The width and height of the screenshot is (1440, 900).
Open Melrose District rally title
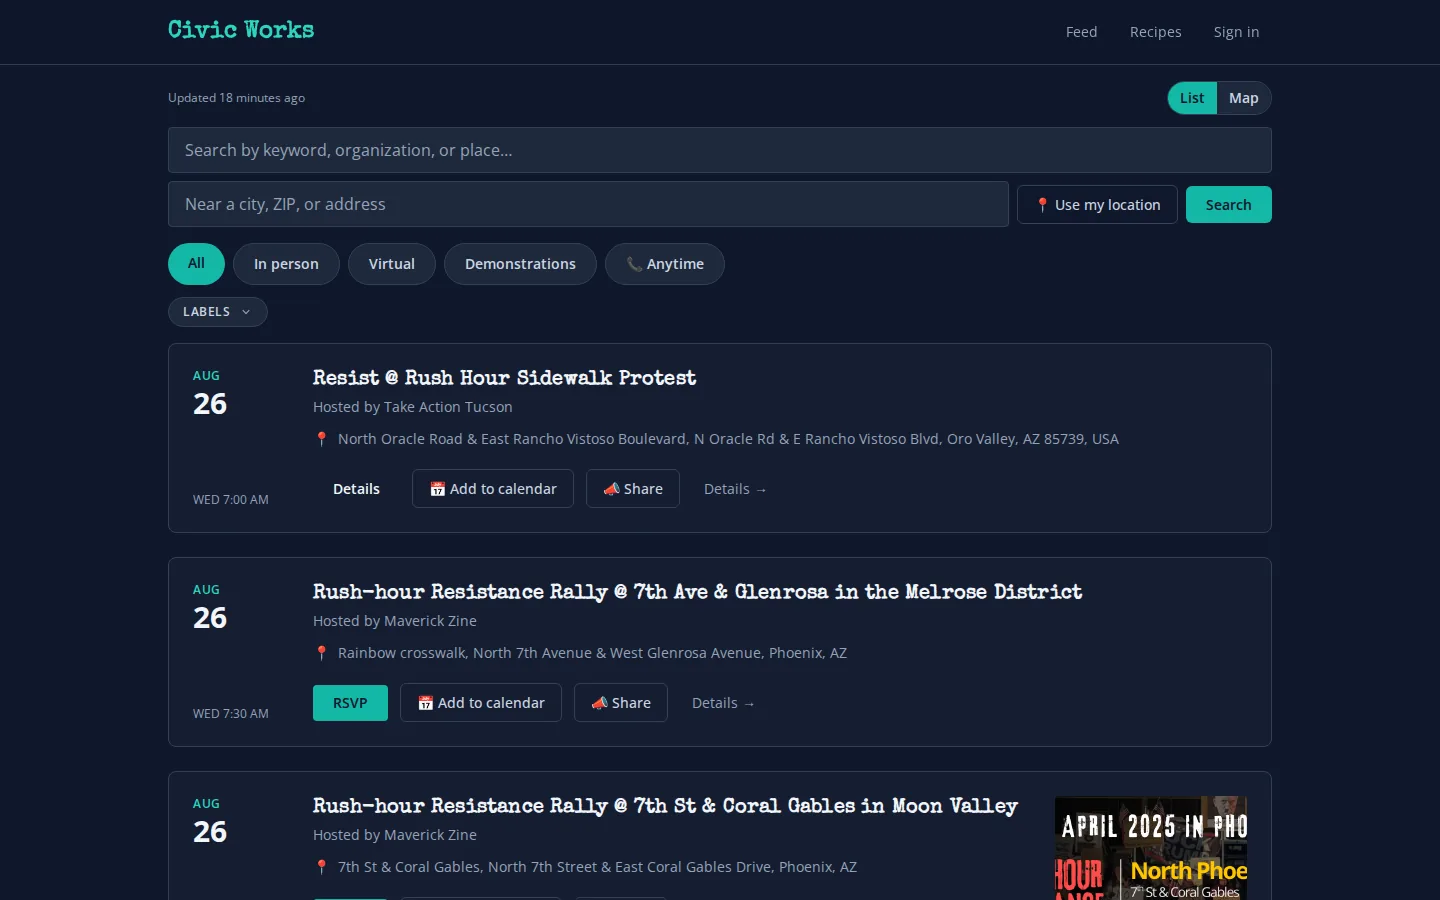697,592
